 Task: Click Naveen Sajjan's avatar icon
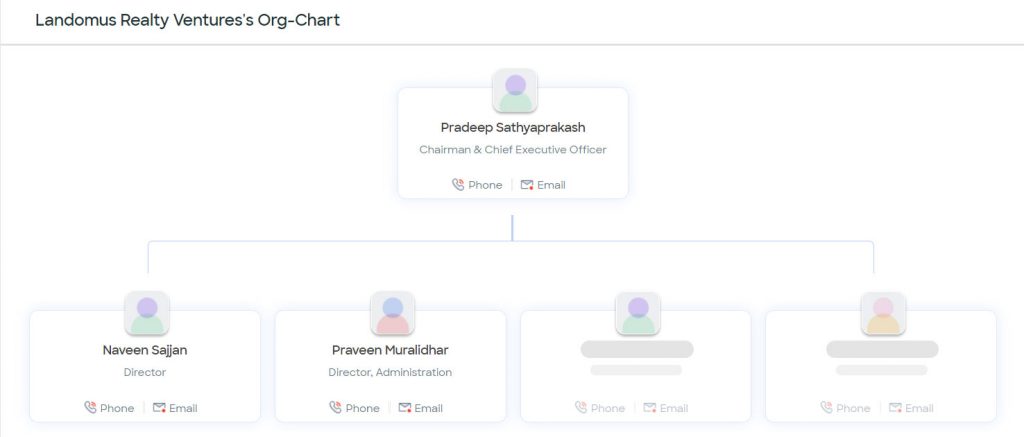pos(147,314)
